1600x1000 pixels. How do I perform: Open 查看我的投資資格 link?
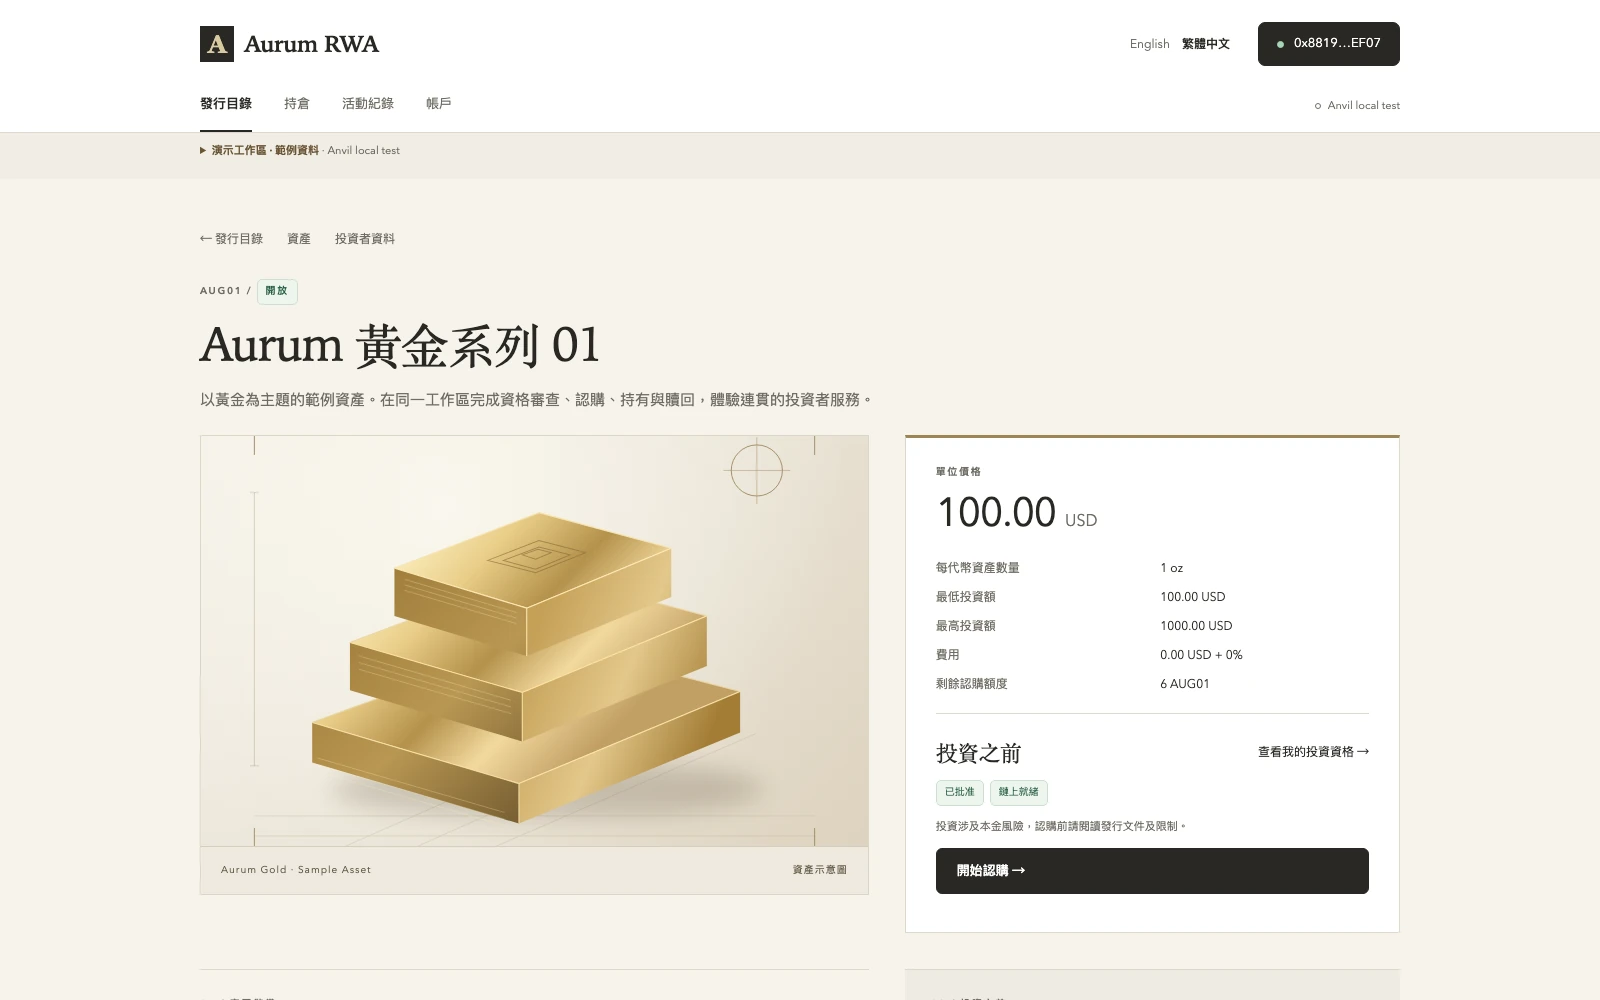point(1313,752)
